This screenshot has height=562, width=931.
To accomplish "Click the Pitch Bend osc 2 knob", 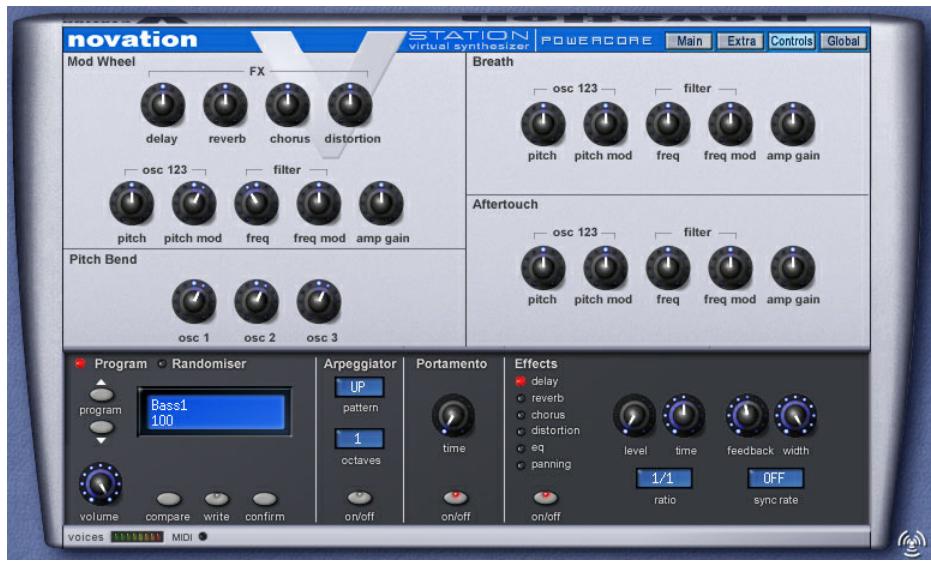I will 256,302.
